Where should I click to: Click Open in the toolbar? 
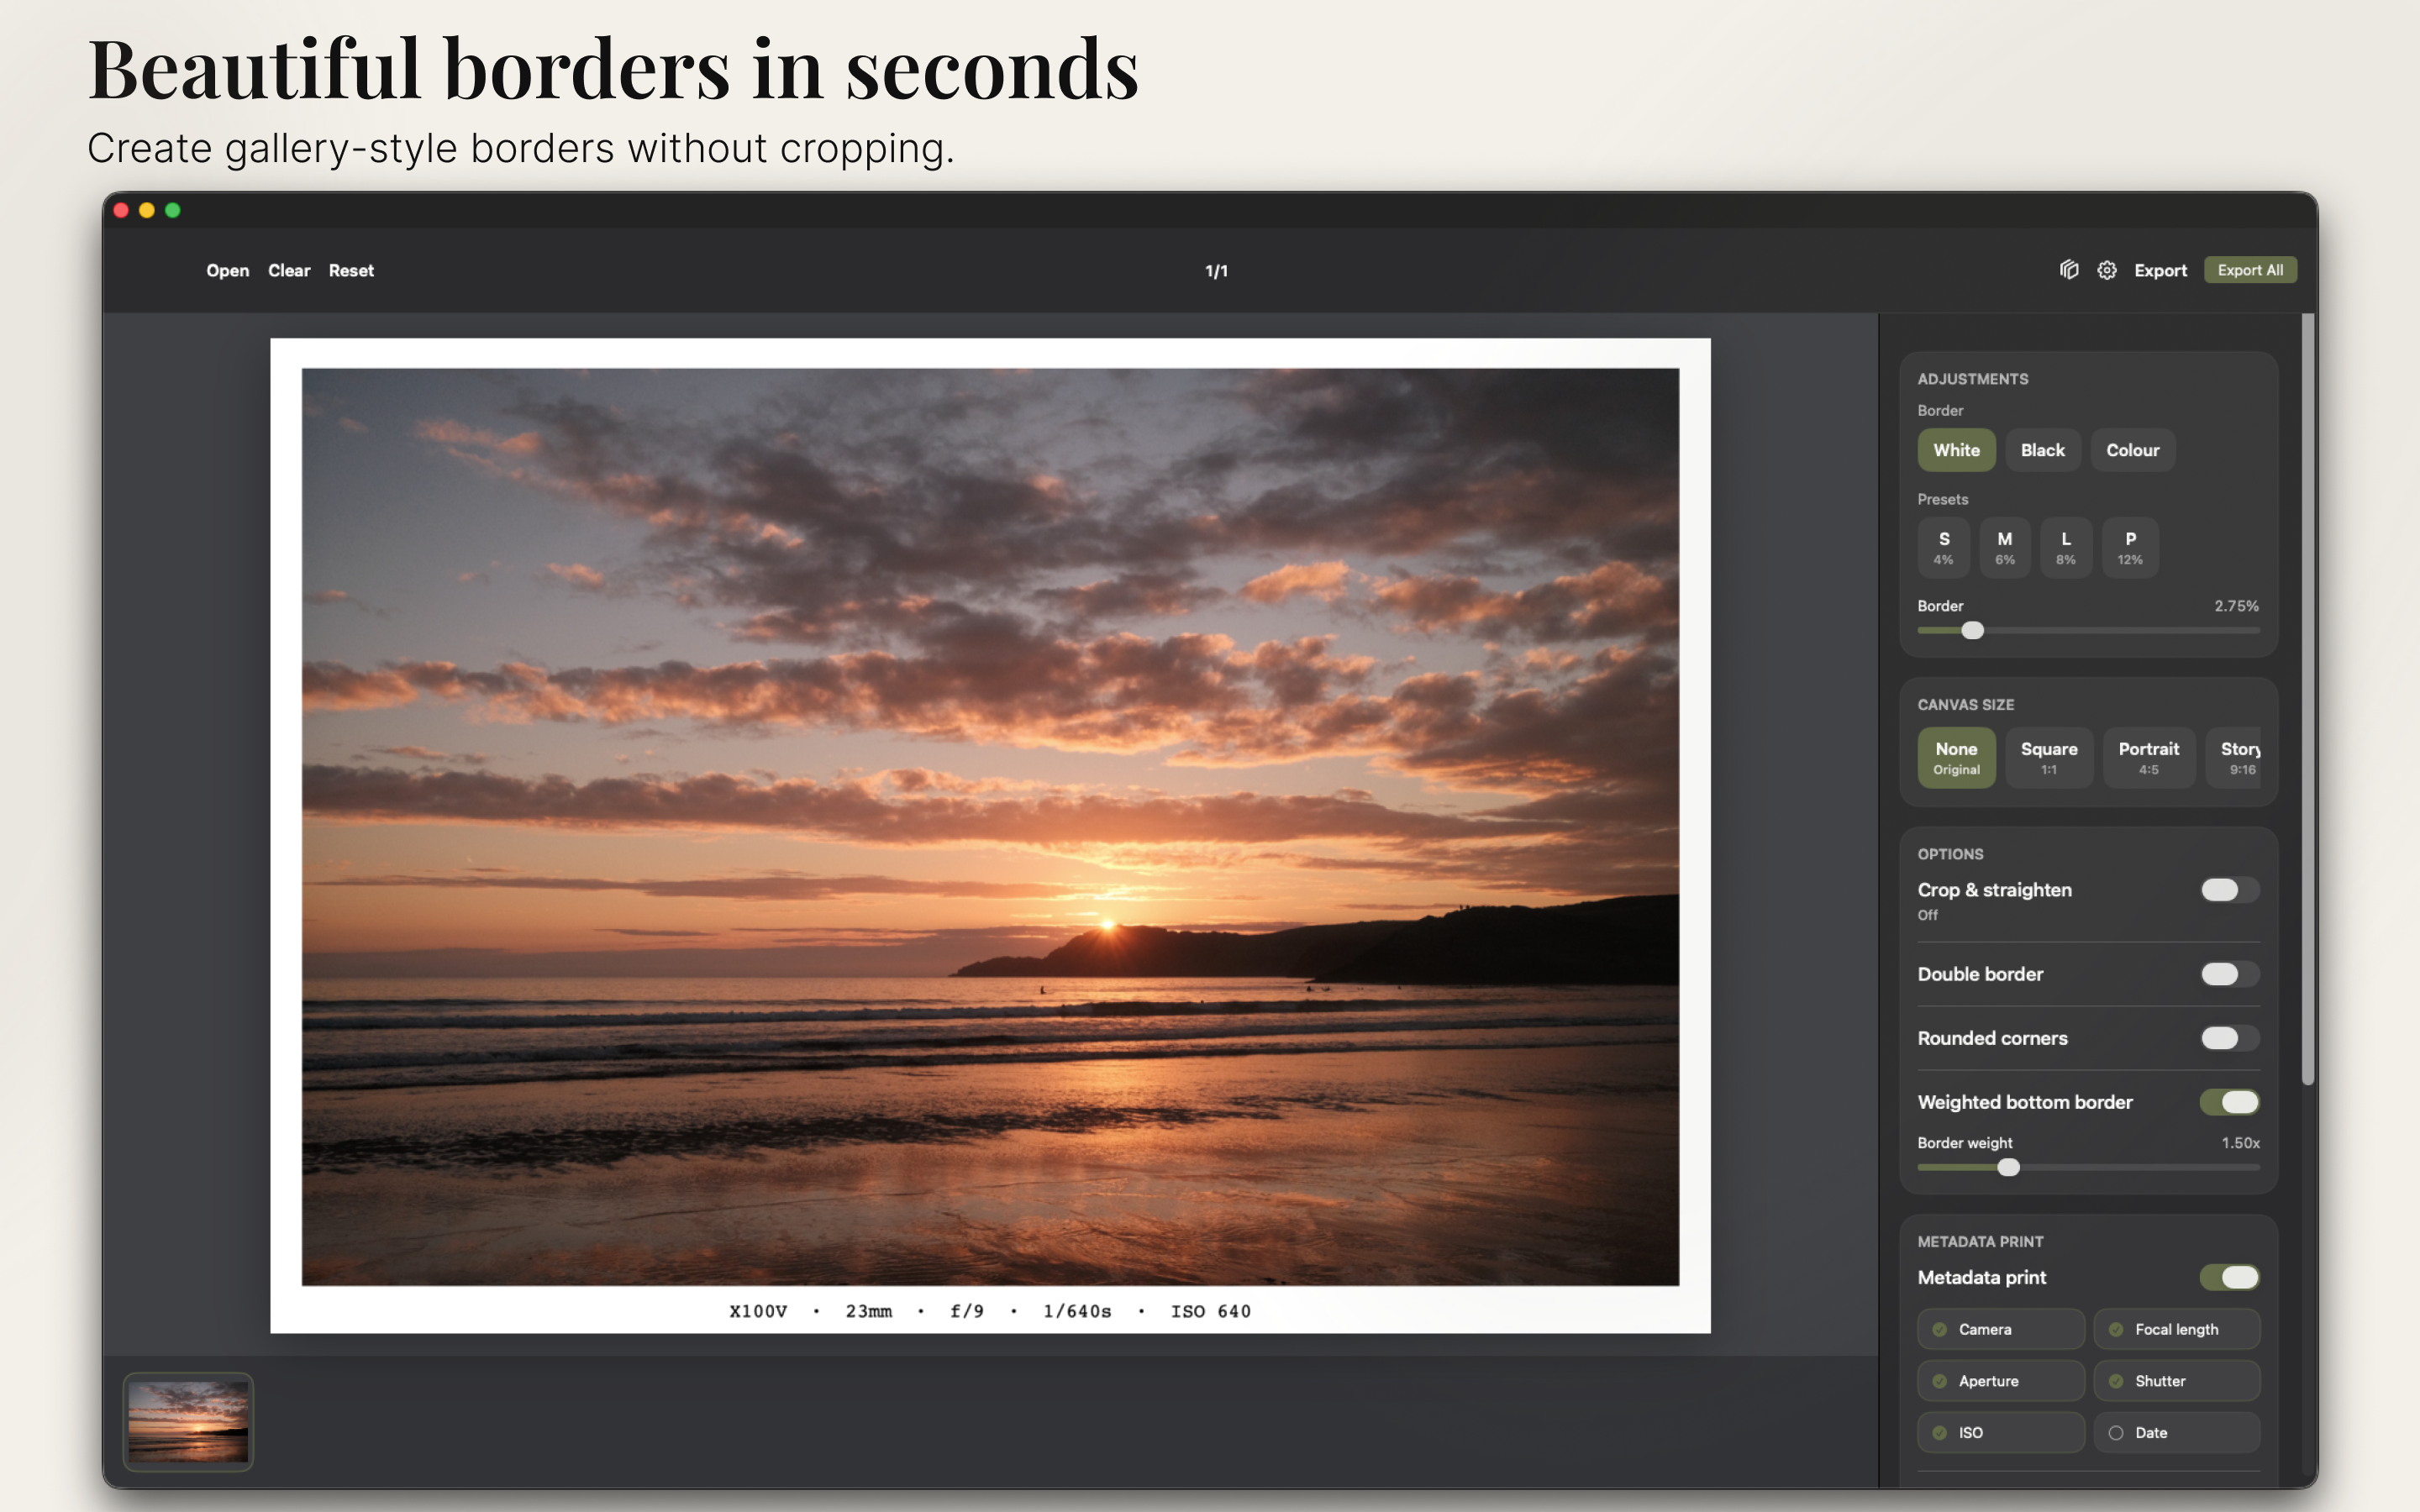(227, 271)
